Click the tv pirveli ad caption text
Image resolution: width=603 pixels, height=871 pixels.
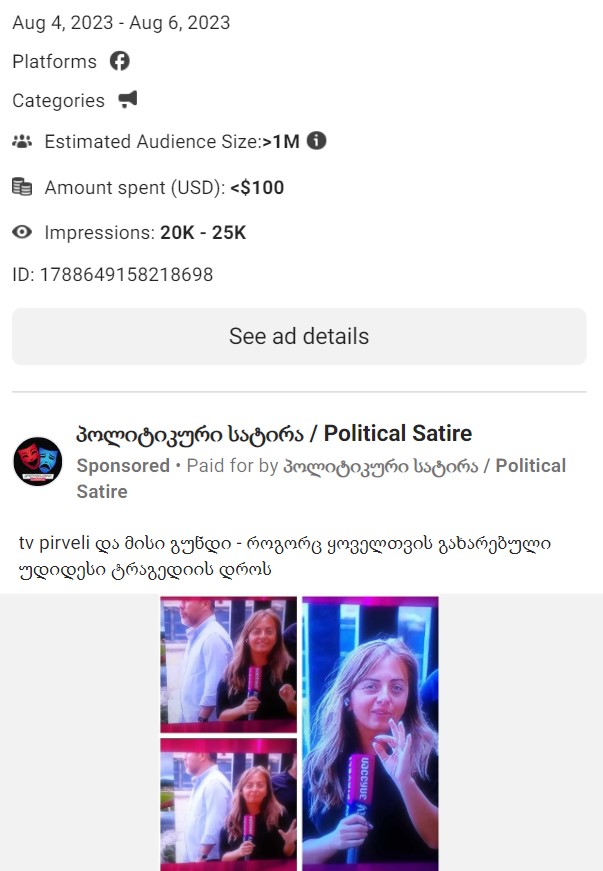(285, 555)
